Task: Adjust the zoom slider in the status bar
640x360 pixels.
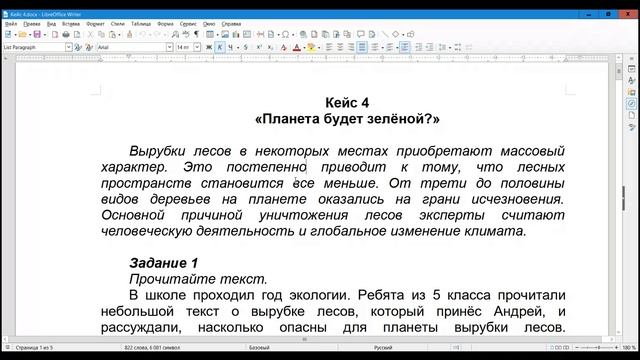Action: pos(598,348)
